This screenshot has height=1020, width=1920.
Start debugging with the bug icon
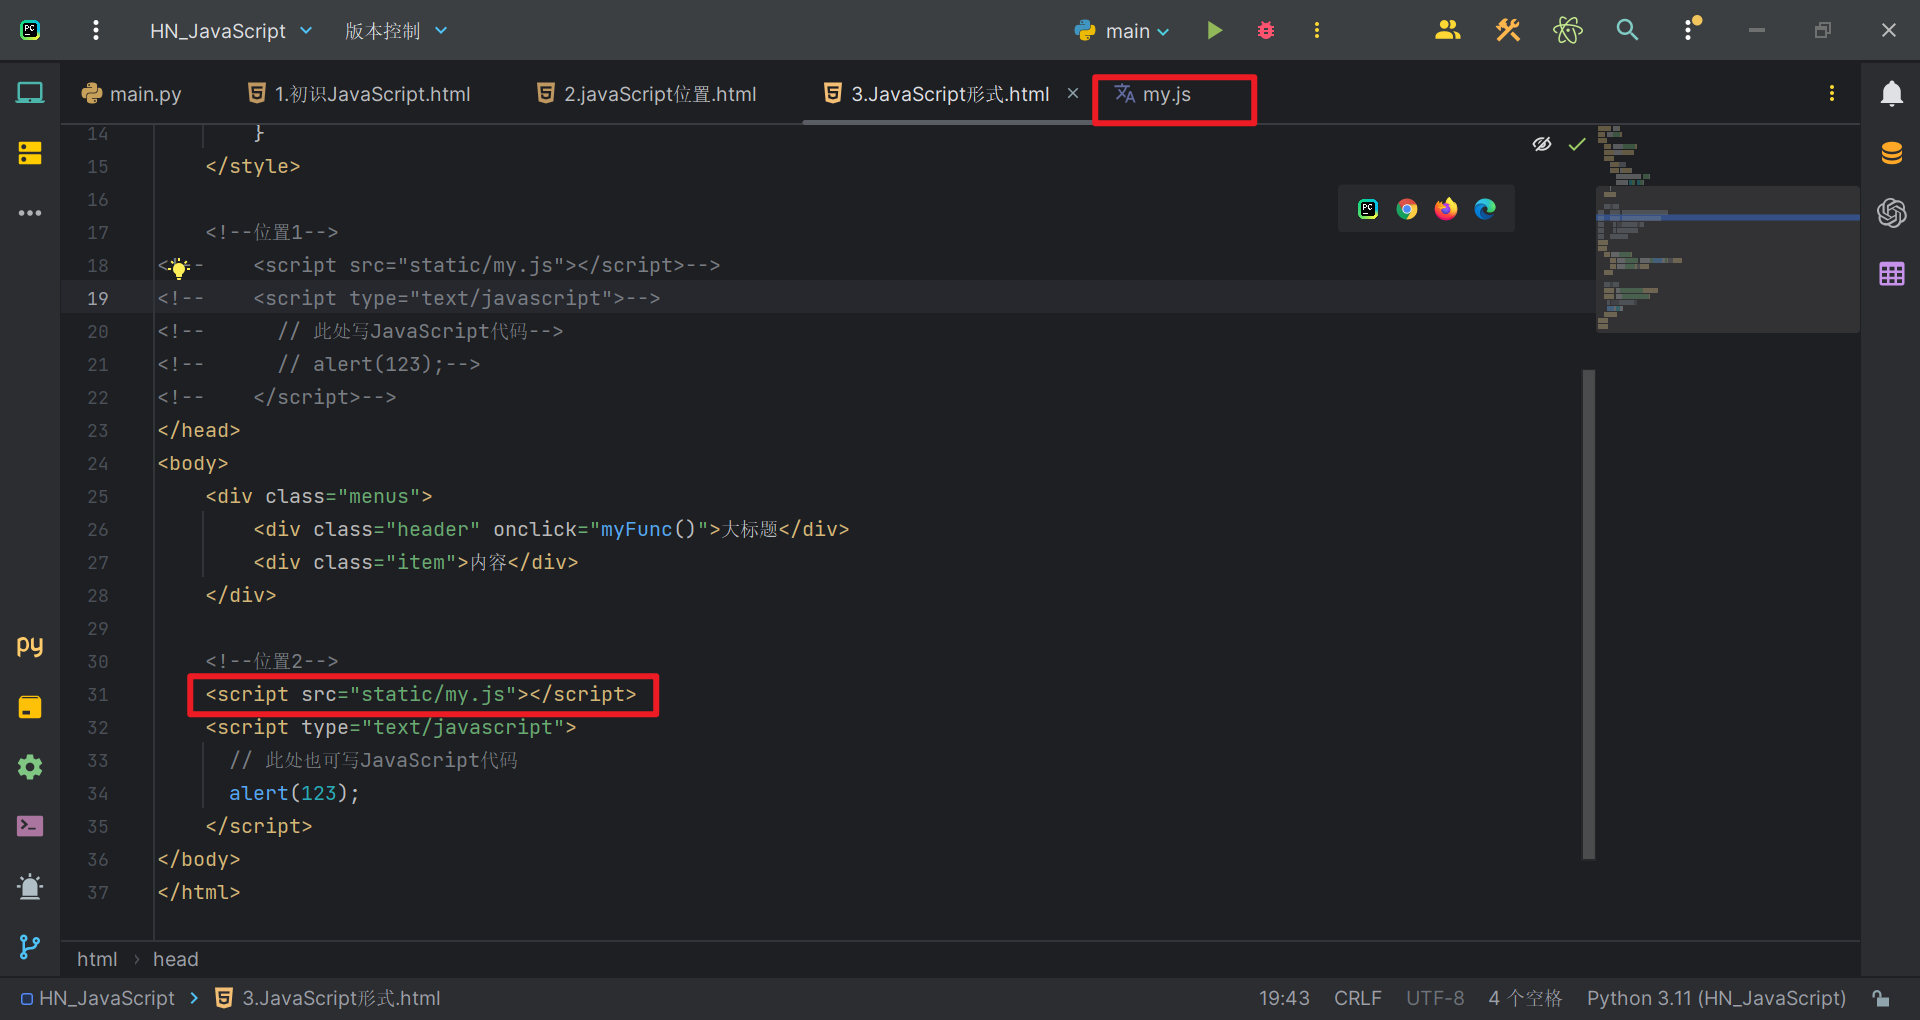coord(1266,31)
